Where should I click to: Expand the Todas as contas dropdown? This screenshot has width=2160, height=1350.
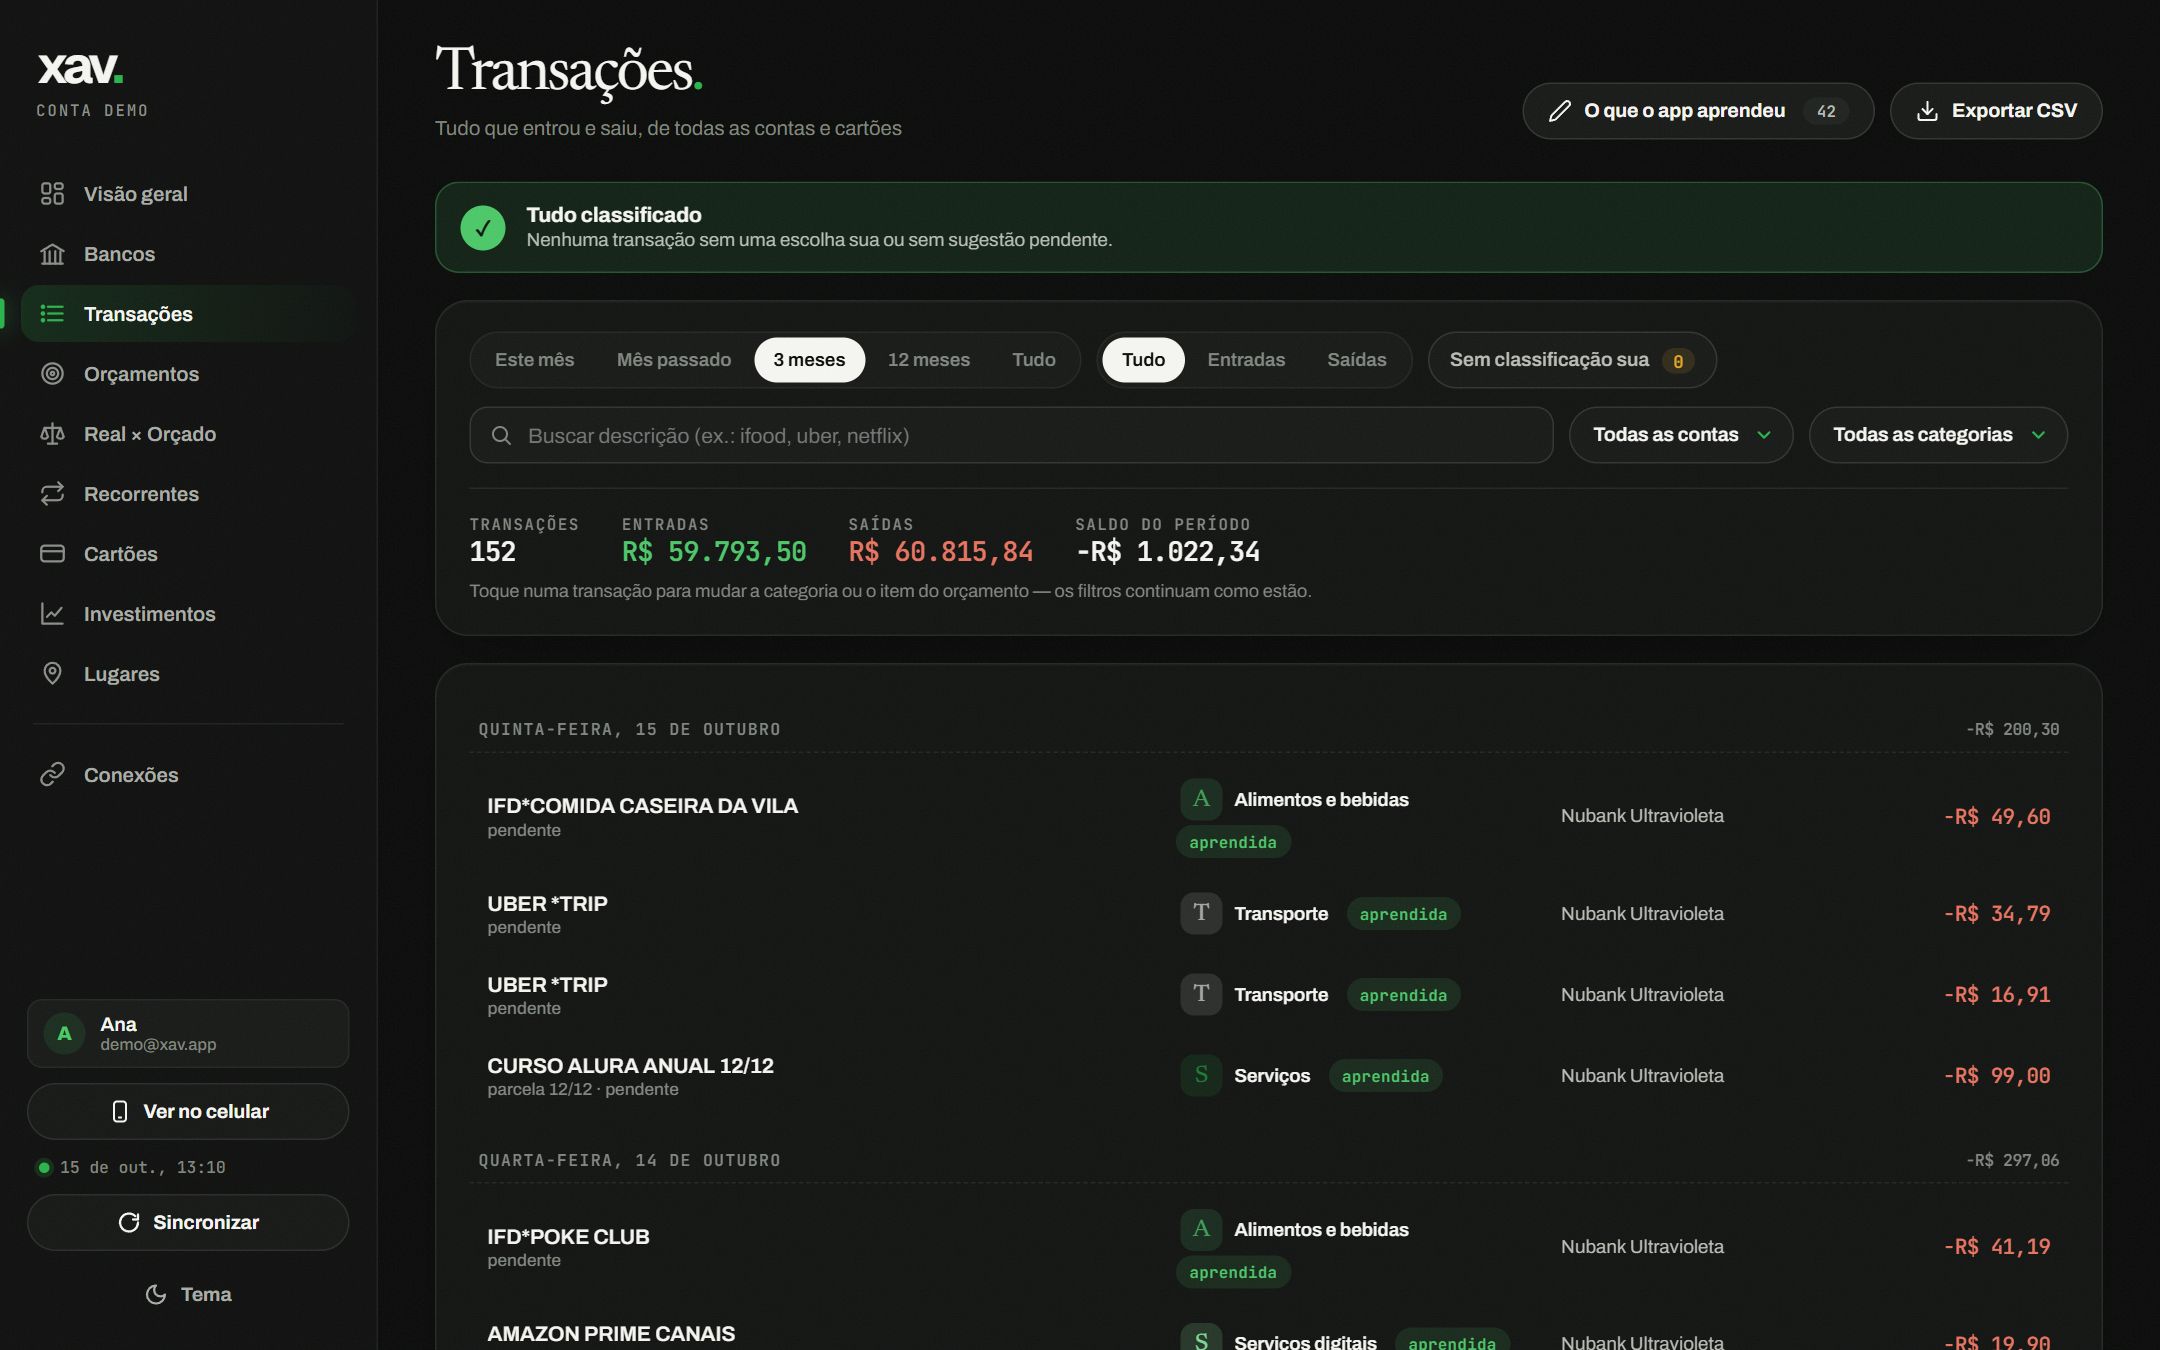click(x=1681, y=435)
